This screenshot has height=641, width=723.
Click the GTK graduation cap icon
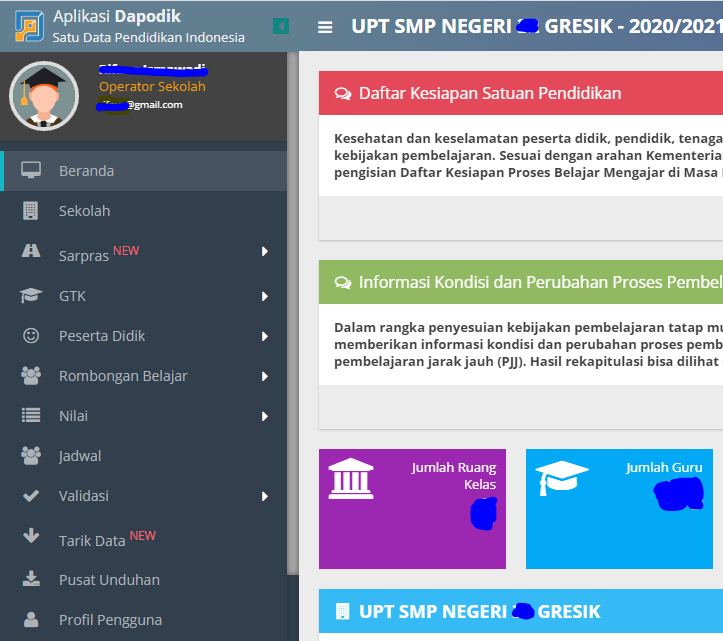click(31, 295)
